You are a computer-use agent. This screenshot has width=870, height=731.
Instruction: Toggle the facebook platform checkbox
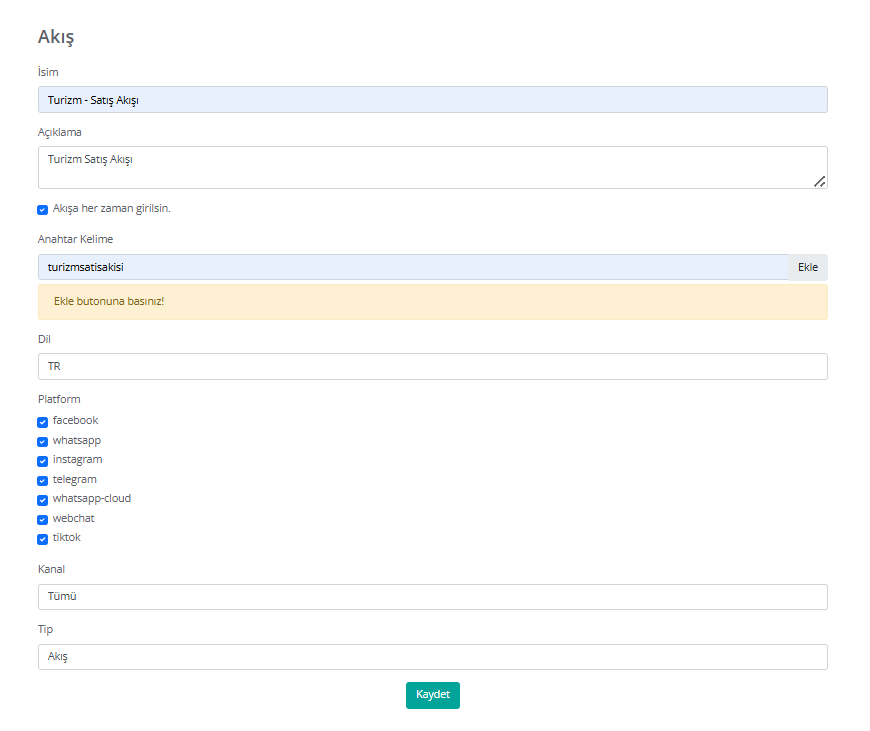pos(43,422)
